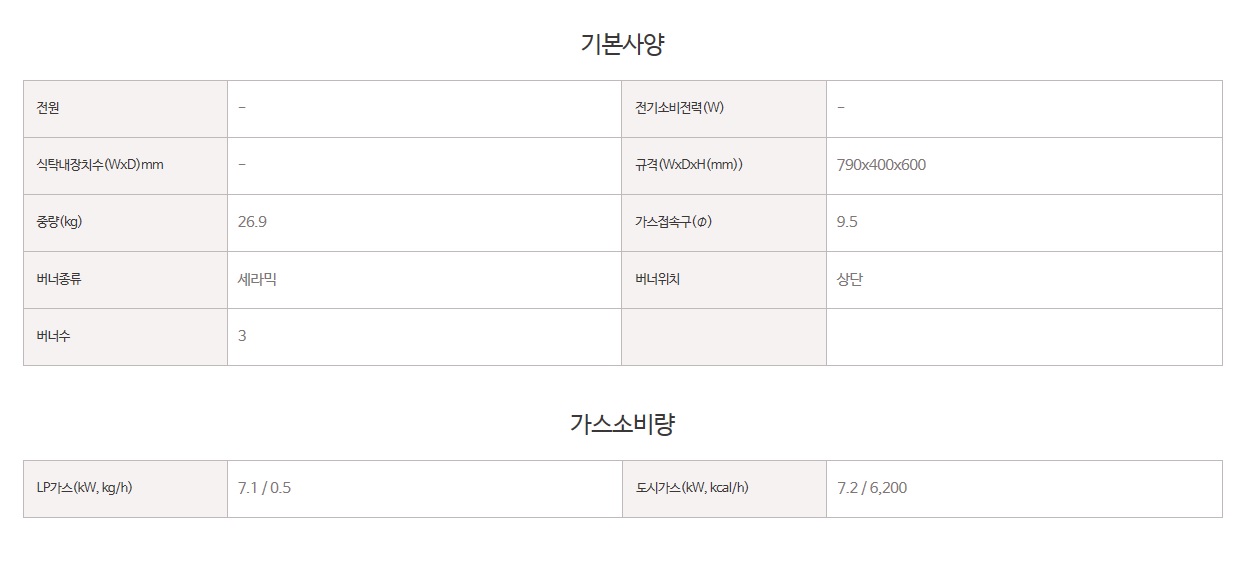Click the 버너수 label cell
The height and width of the screenshot is (581, 1248).
click(x=125, y=336)
